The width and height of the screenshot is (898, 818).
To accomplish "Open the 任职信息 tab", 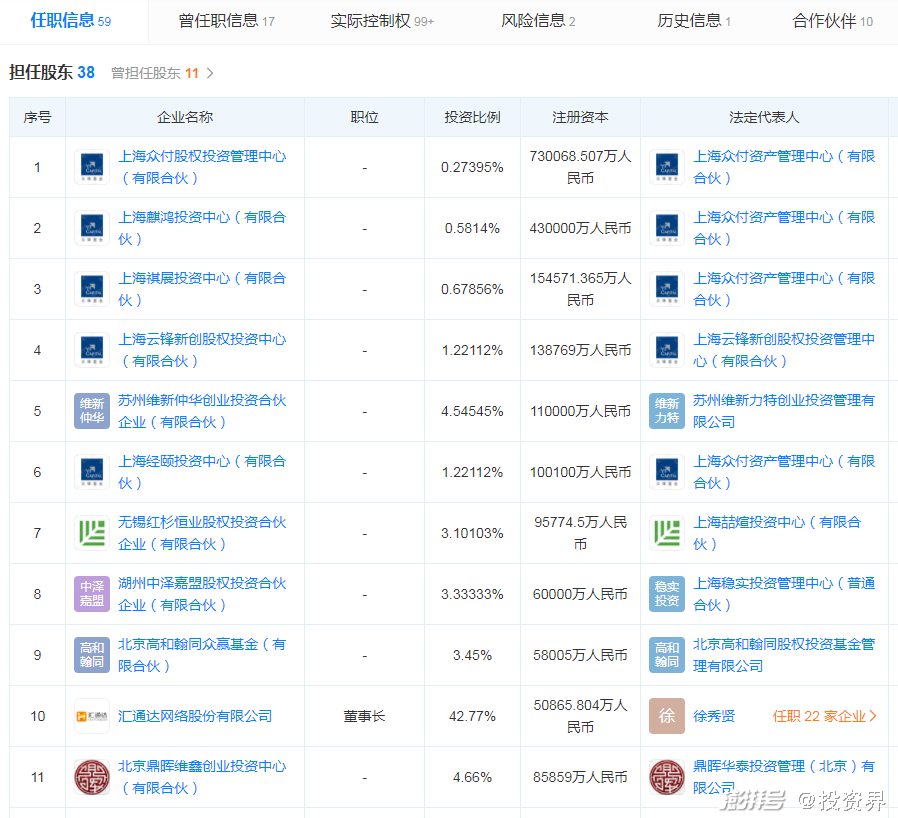I will click(70, 21).
